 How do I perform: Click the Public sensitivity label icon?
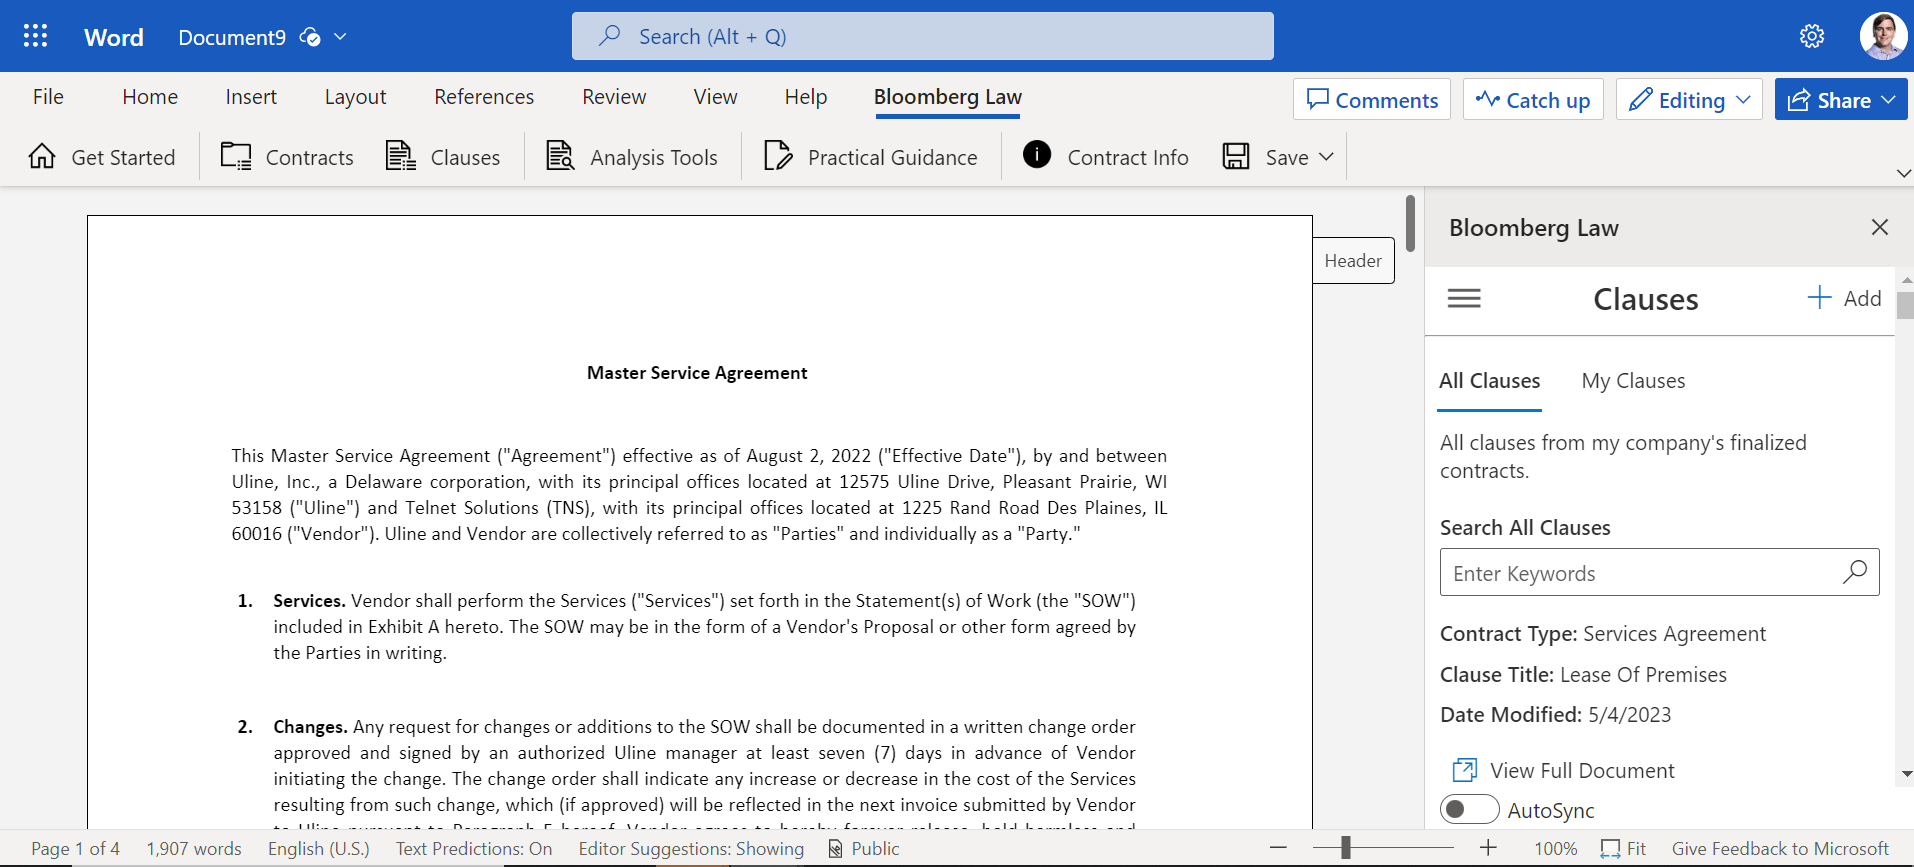point(835,848)
